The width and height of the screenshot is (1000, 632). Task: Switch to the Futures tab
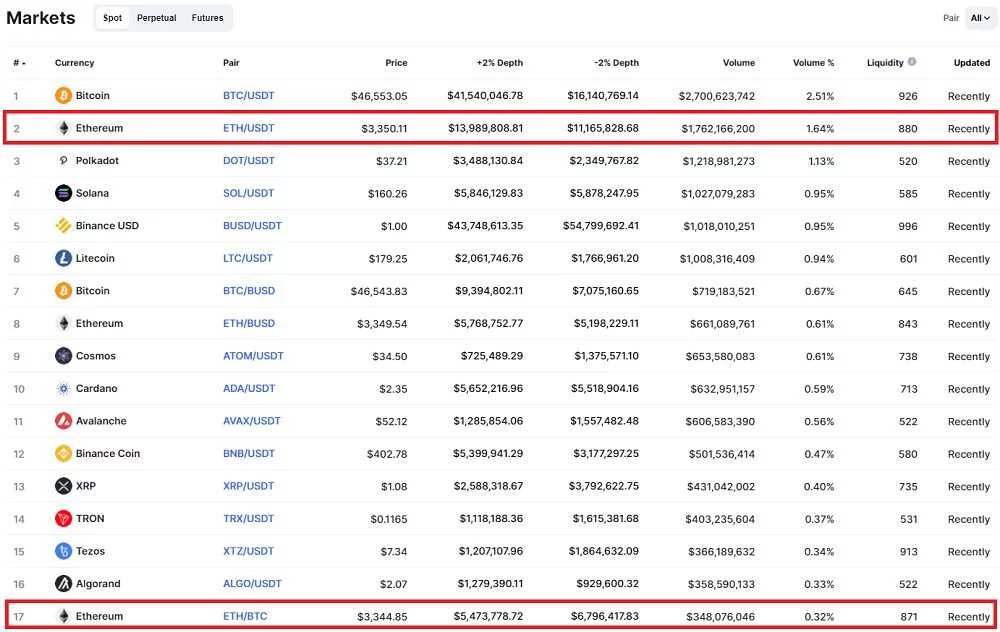tap(208, 18)
